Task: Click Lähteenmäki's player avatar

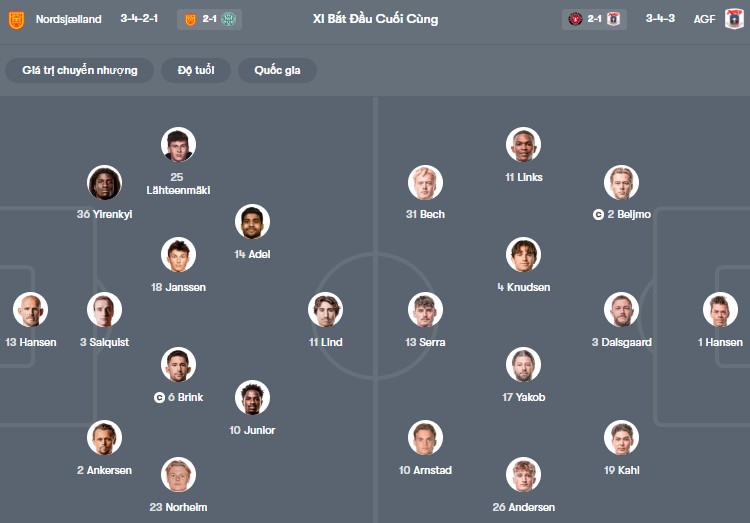Action: click(x=178, y=145)
